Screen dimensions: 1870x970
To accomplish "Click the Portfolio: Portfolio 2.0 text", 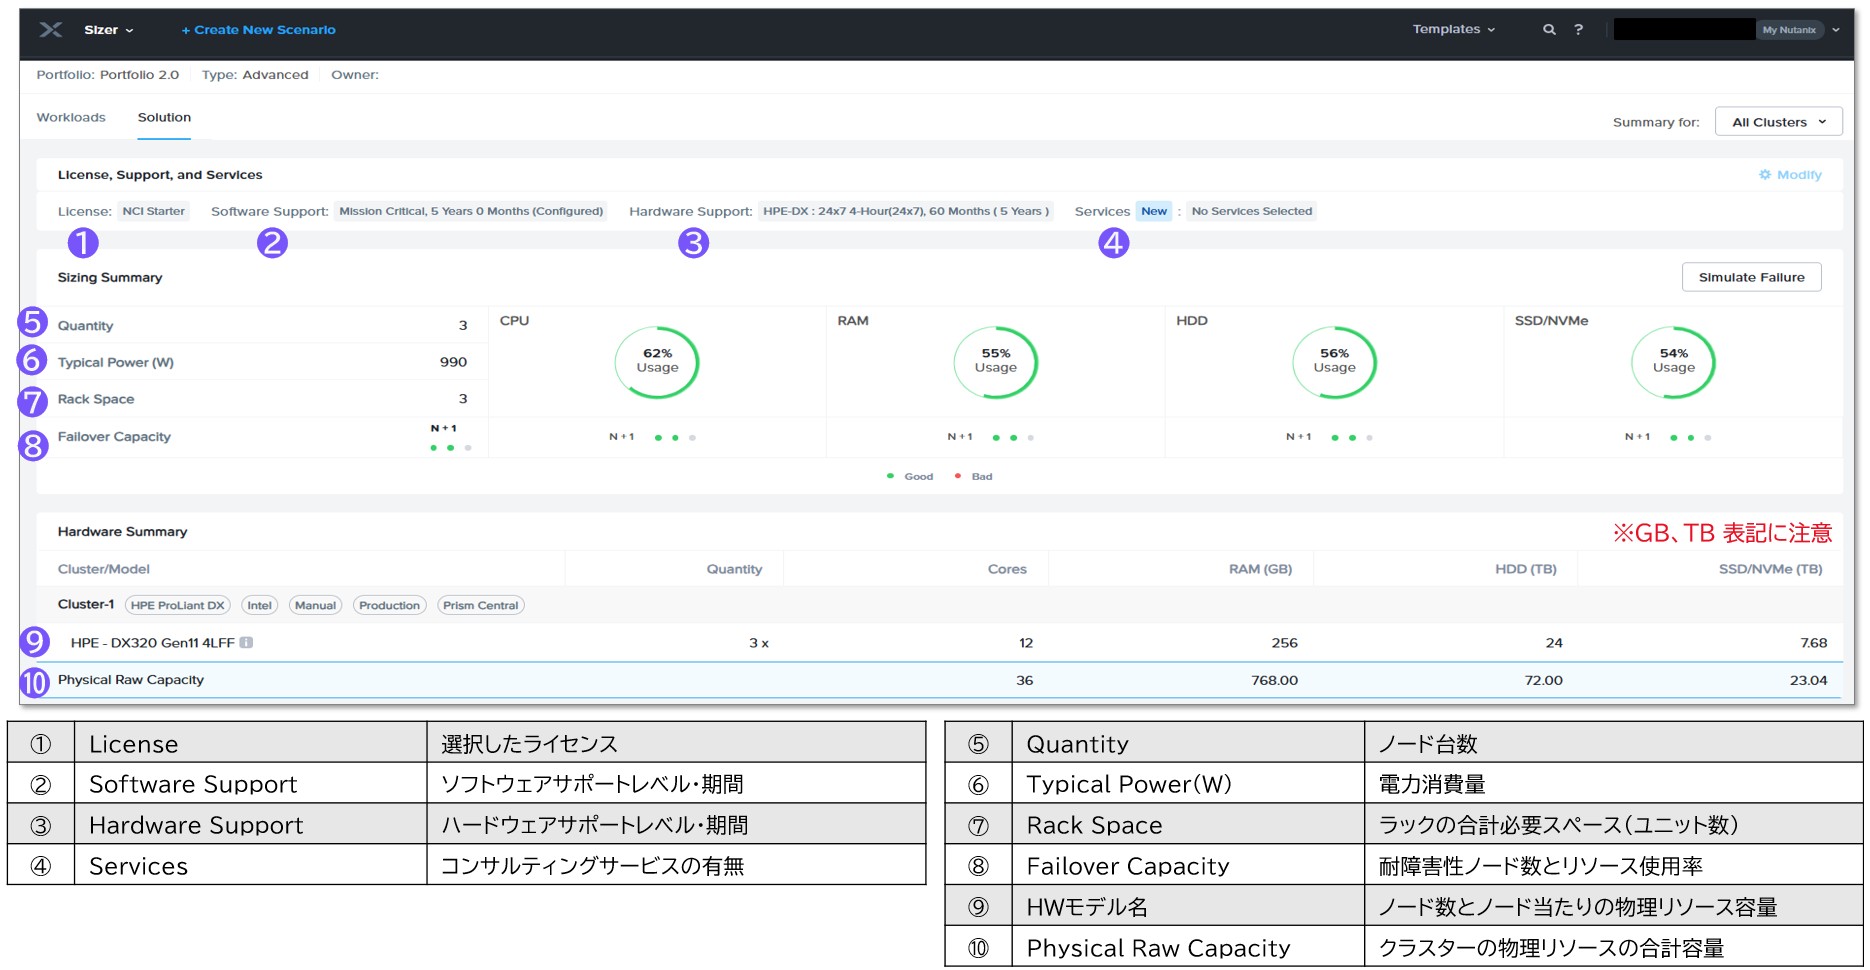I will 108,75.
